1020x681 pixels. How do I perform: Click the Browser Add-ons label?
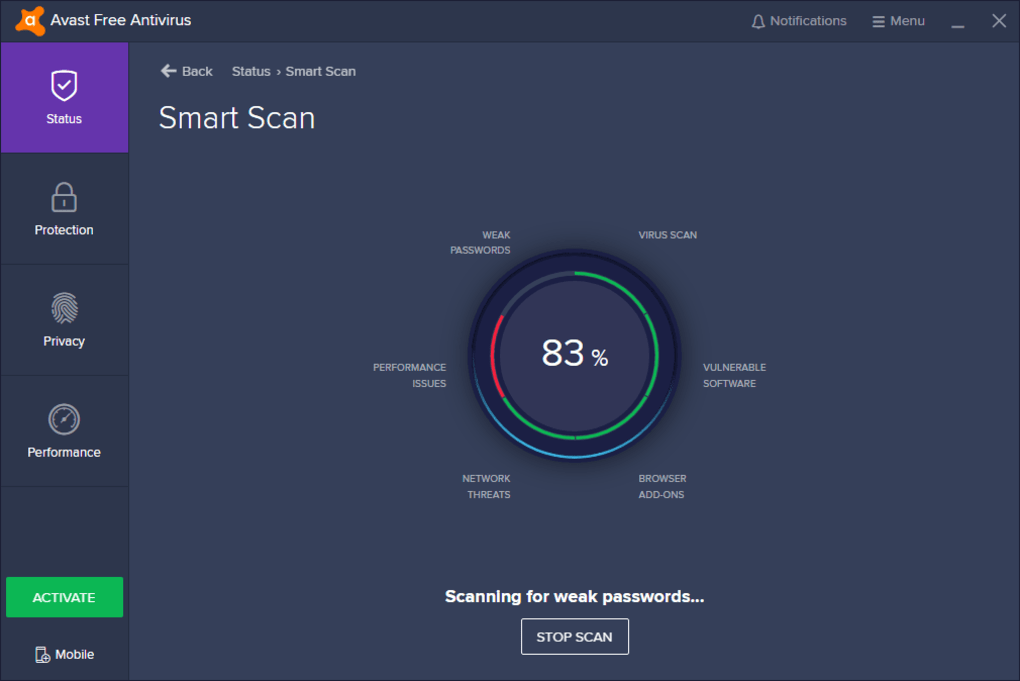[662, 486]
